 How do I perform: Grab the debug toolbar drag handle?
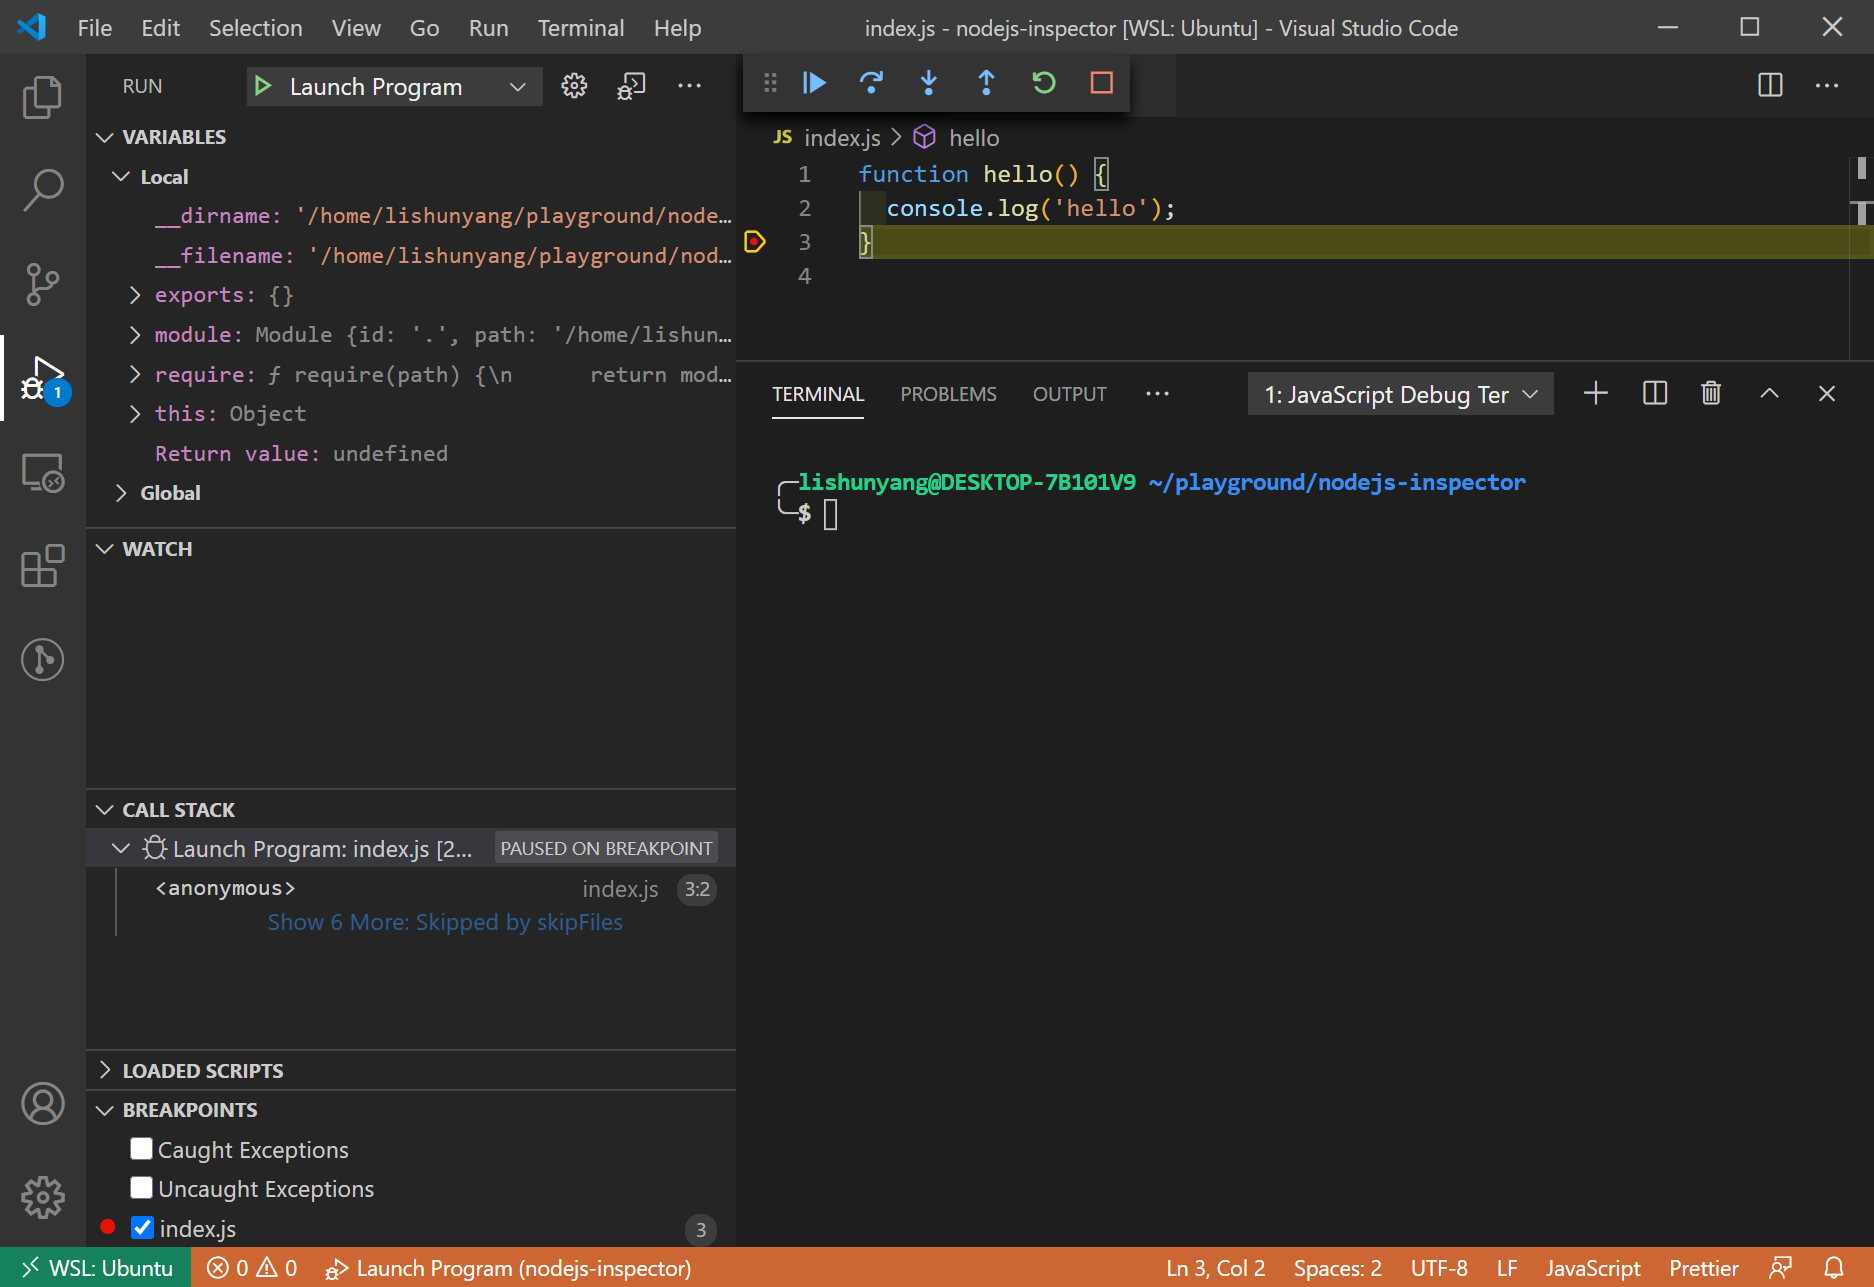770,83
